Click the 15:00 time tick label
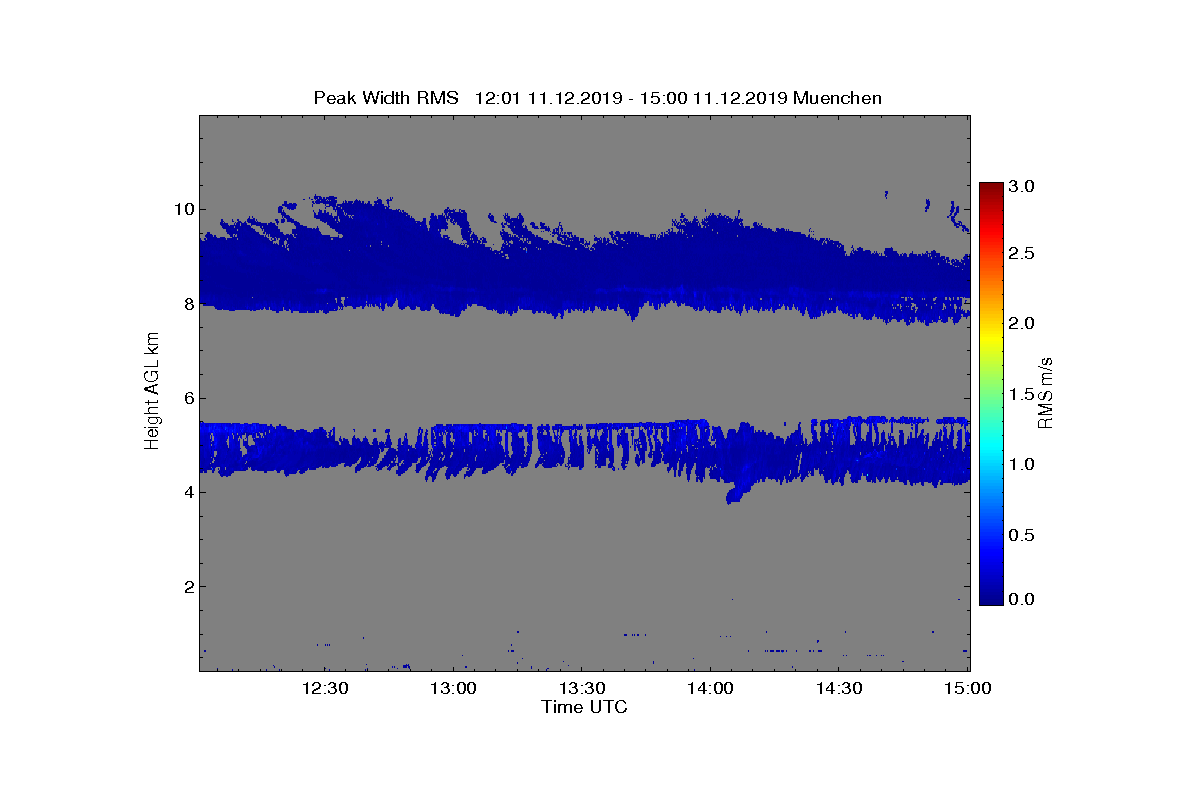 click(968, 688)
